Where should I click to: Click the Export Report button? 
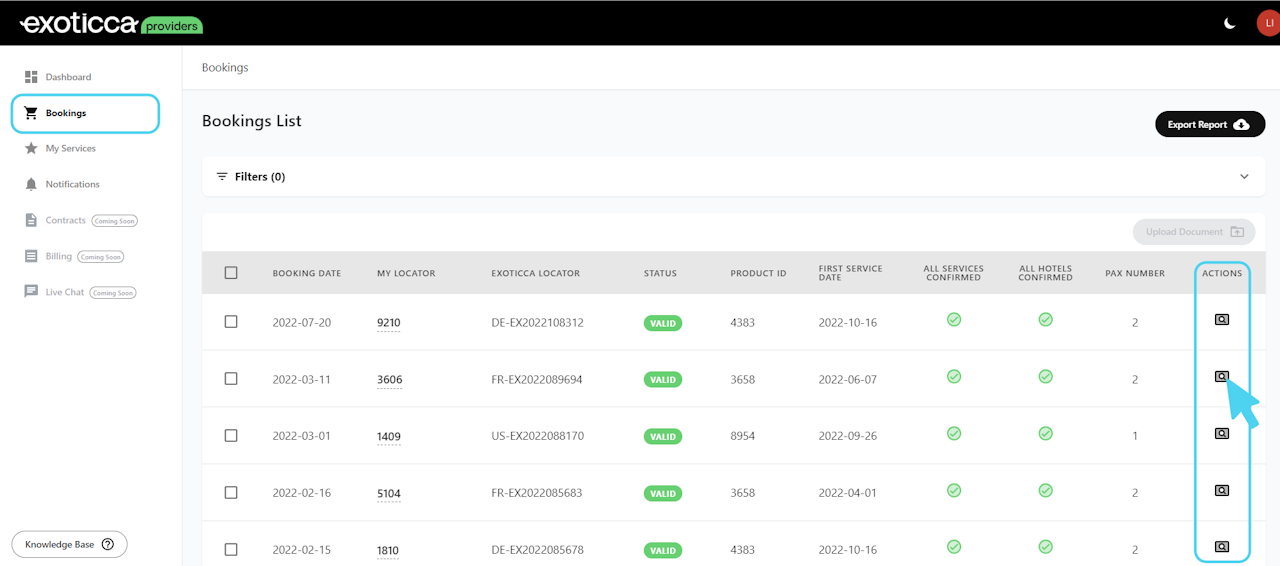[1209, 124]
